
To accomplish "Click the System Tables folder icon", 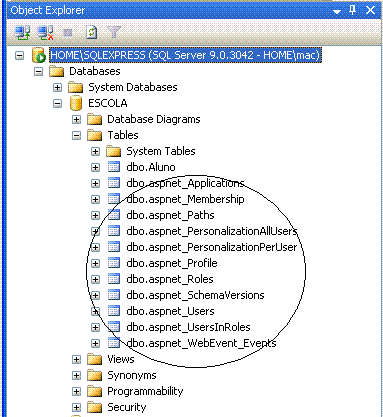I will point(113,151).
